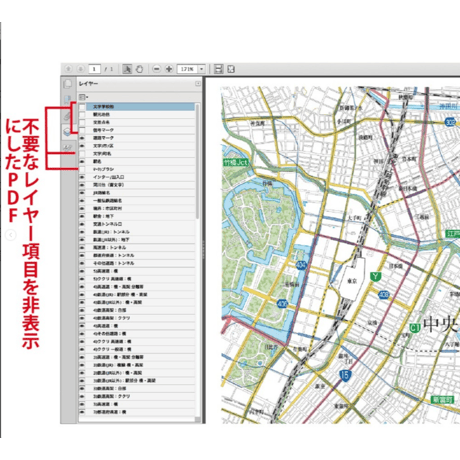The image size is (460, 460).
Task: Open the Signatures side panel
Action: point(68,147)
